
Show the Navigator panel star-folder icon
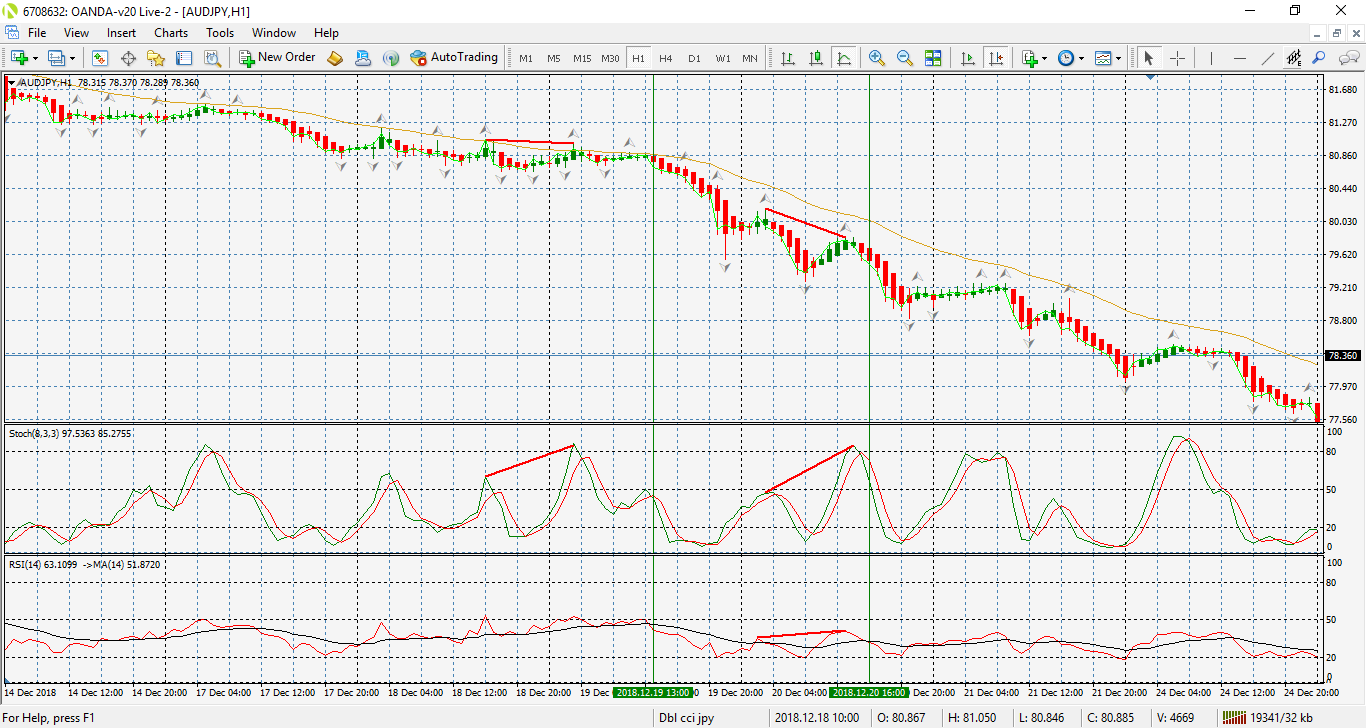(156, 58)
